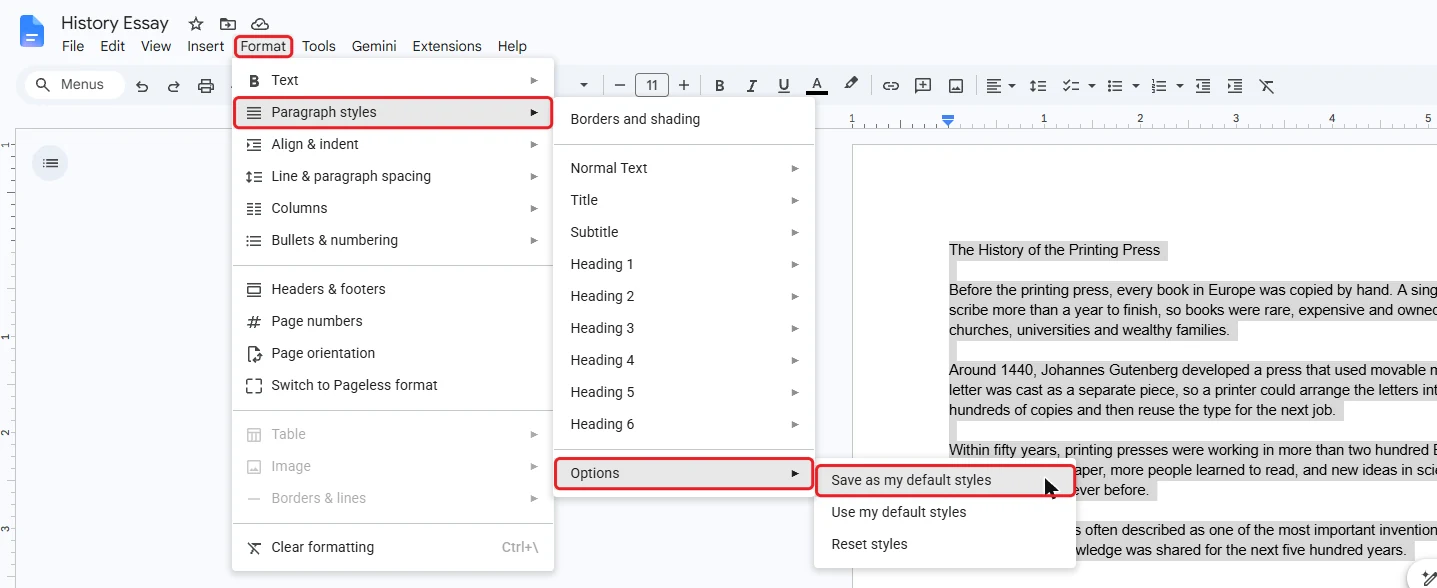This screenshot has height=588, width=1437.
Task: Expand the Columns submenu
Action: coord(393,208)
